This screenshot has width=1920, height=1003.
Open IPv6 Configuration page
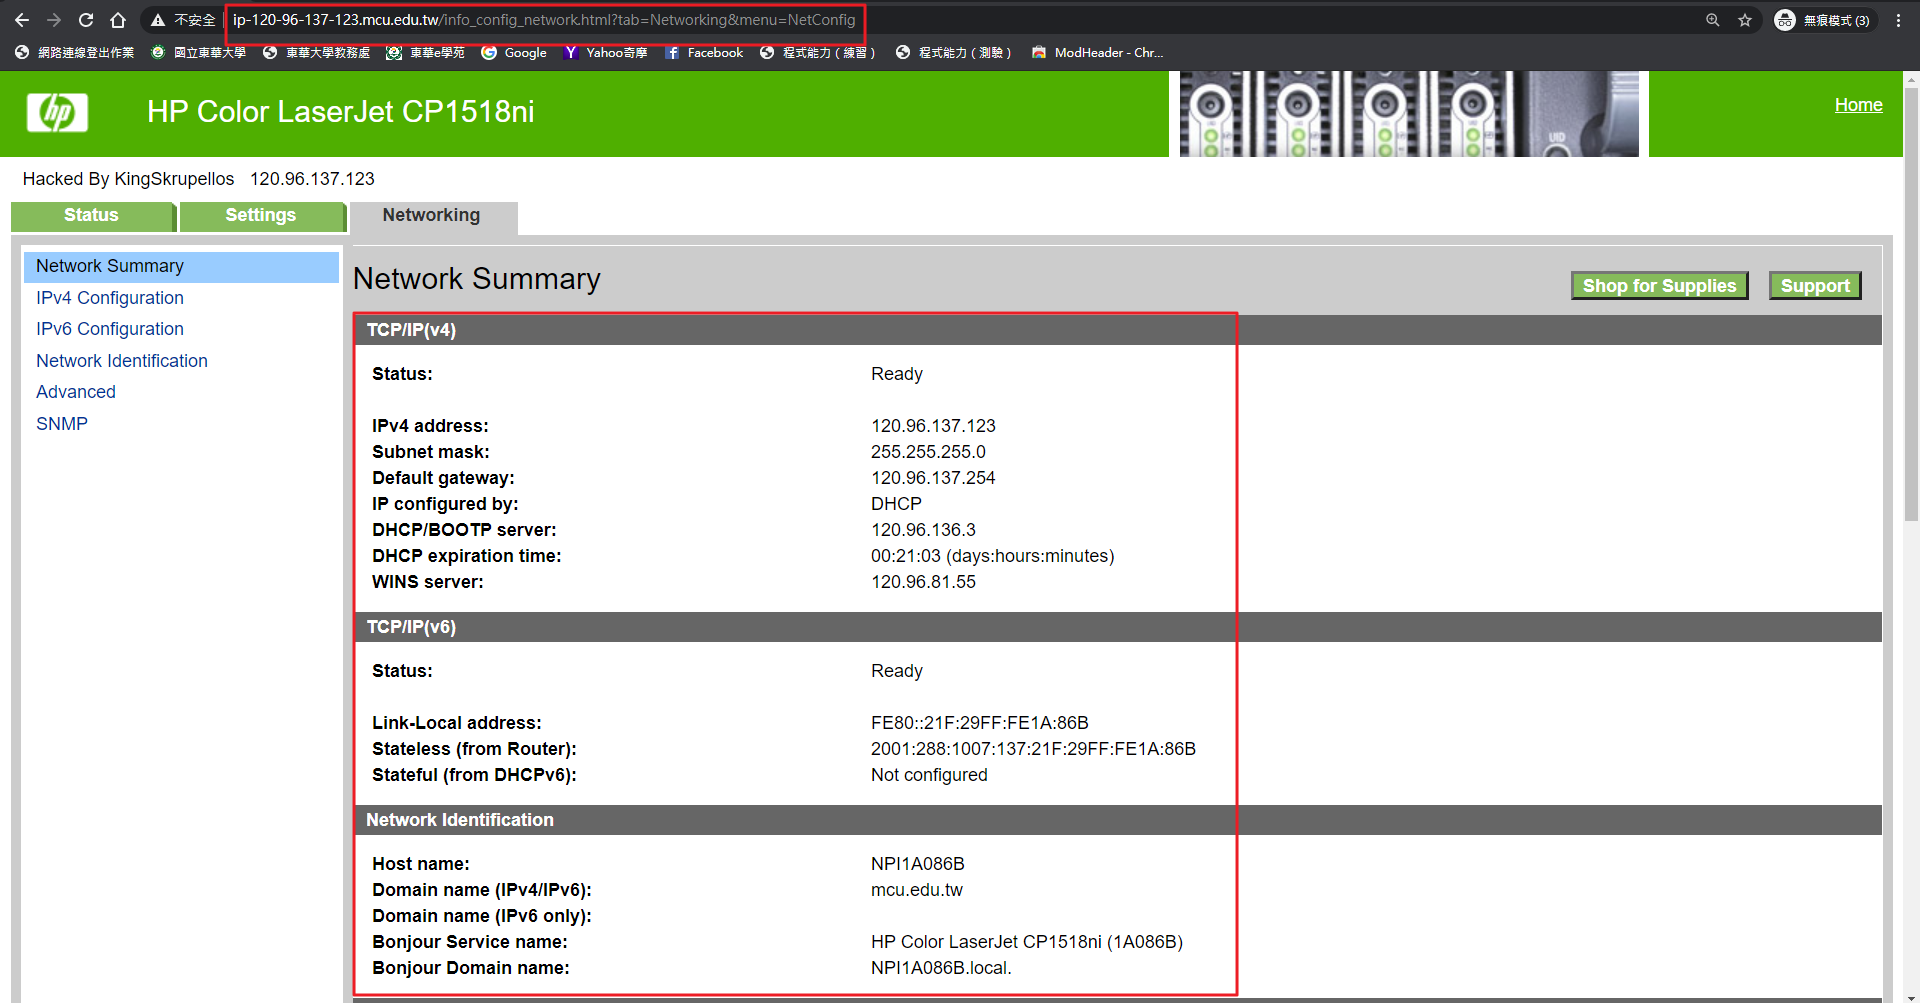(x=110, y=329)
